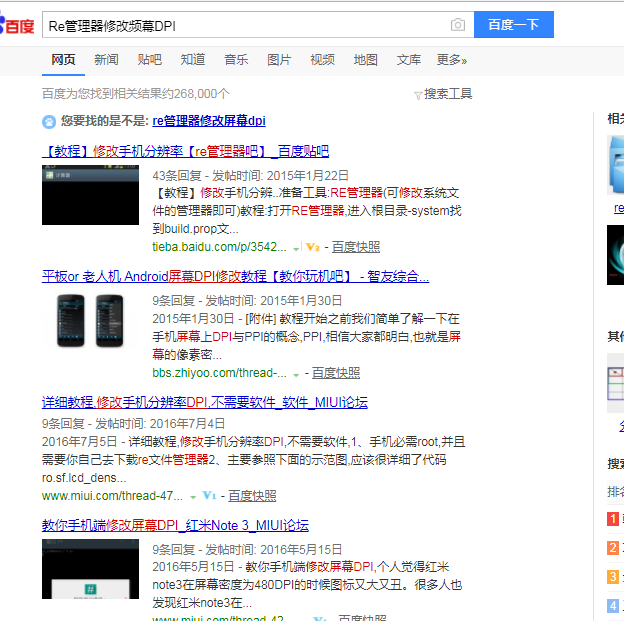Open result 【教程】修改手机分辨率 贴吧

[185, 151]
